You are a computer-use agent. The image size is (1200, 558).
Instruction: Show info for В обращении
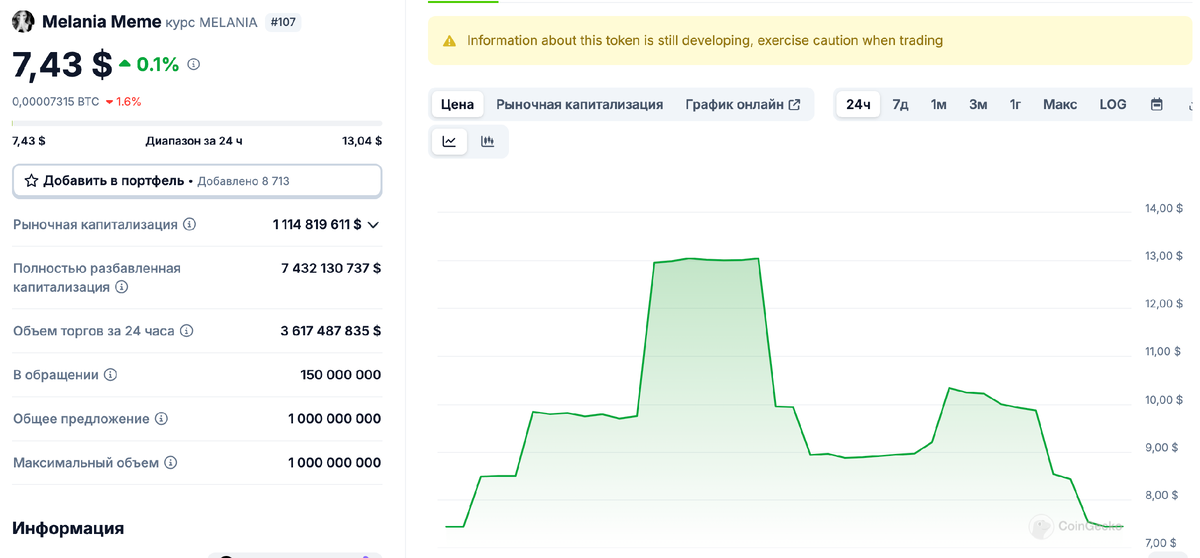[111, 375]
